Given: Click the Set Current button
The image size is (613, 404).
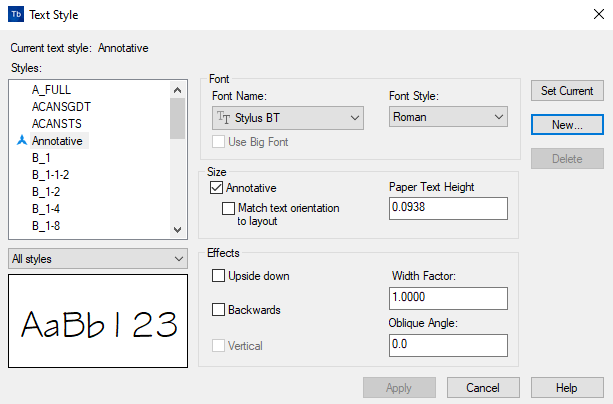Looking at the screenshot, I should click(567, 91).
